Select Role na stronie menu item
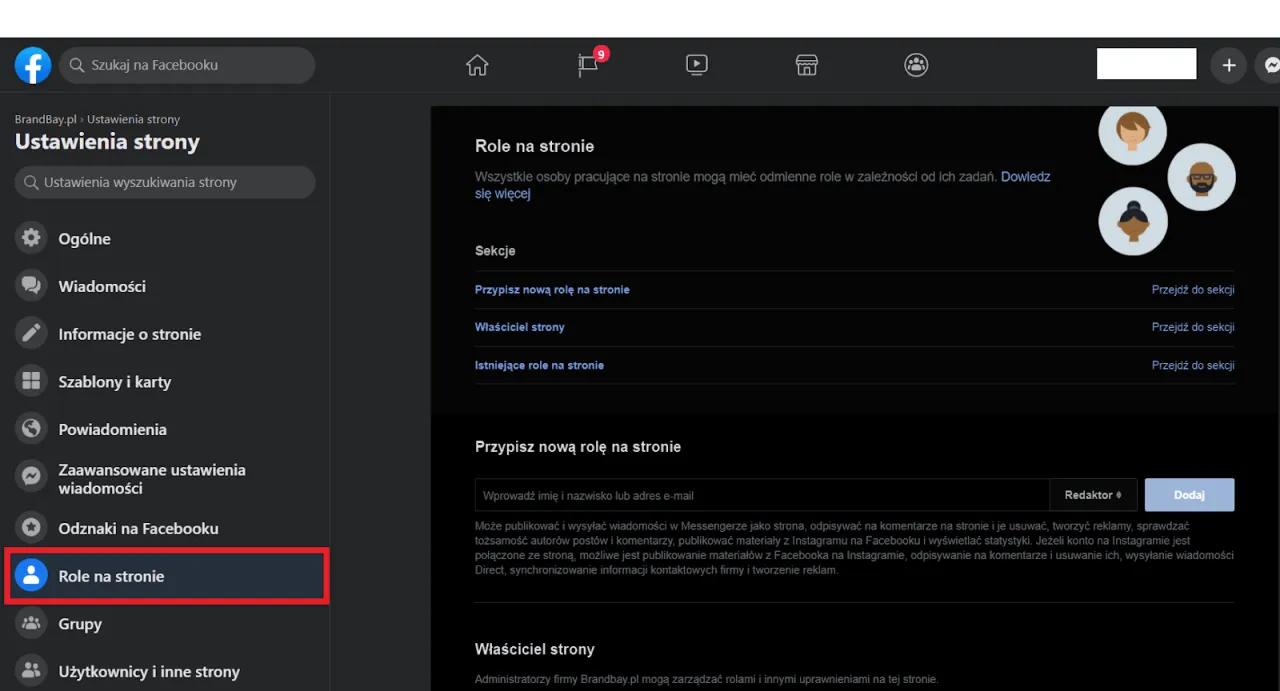Viewport: 1280px width, 691px height. tap(111, 576)
